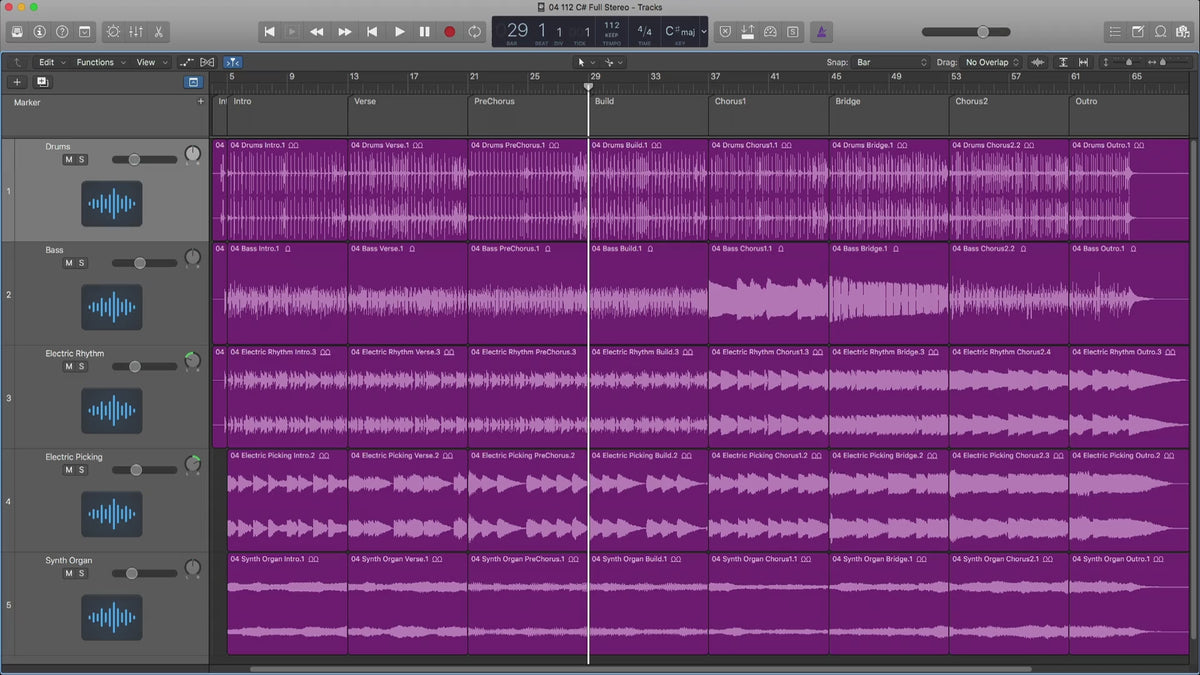Click the Record button
The image size is (1200, 675).
[x=449, y=32]
